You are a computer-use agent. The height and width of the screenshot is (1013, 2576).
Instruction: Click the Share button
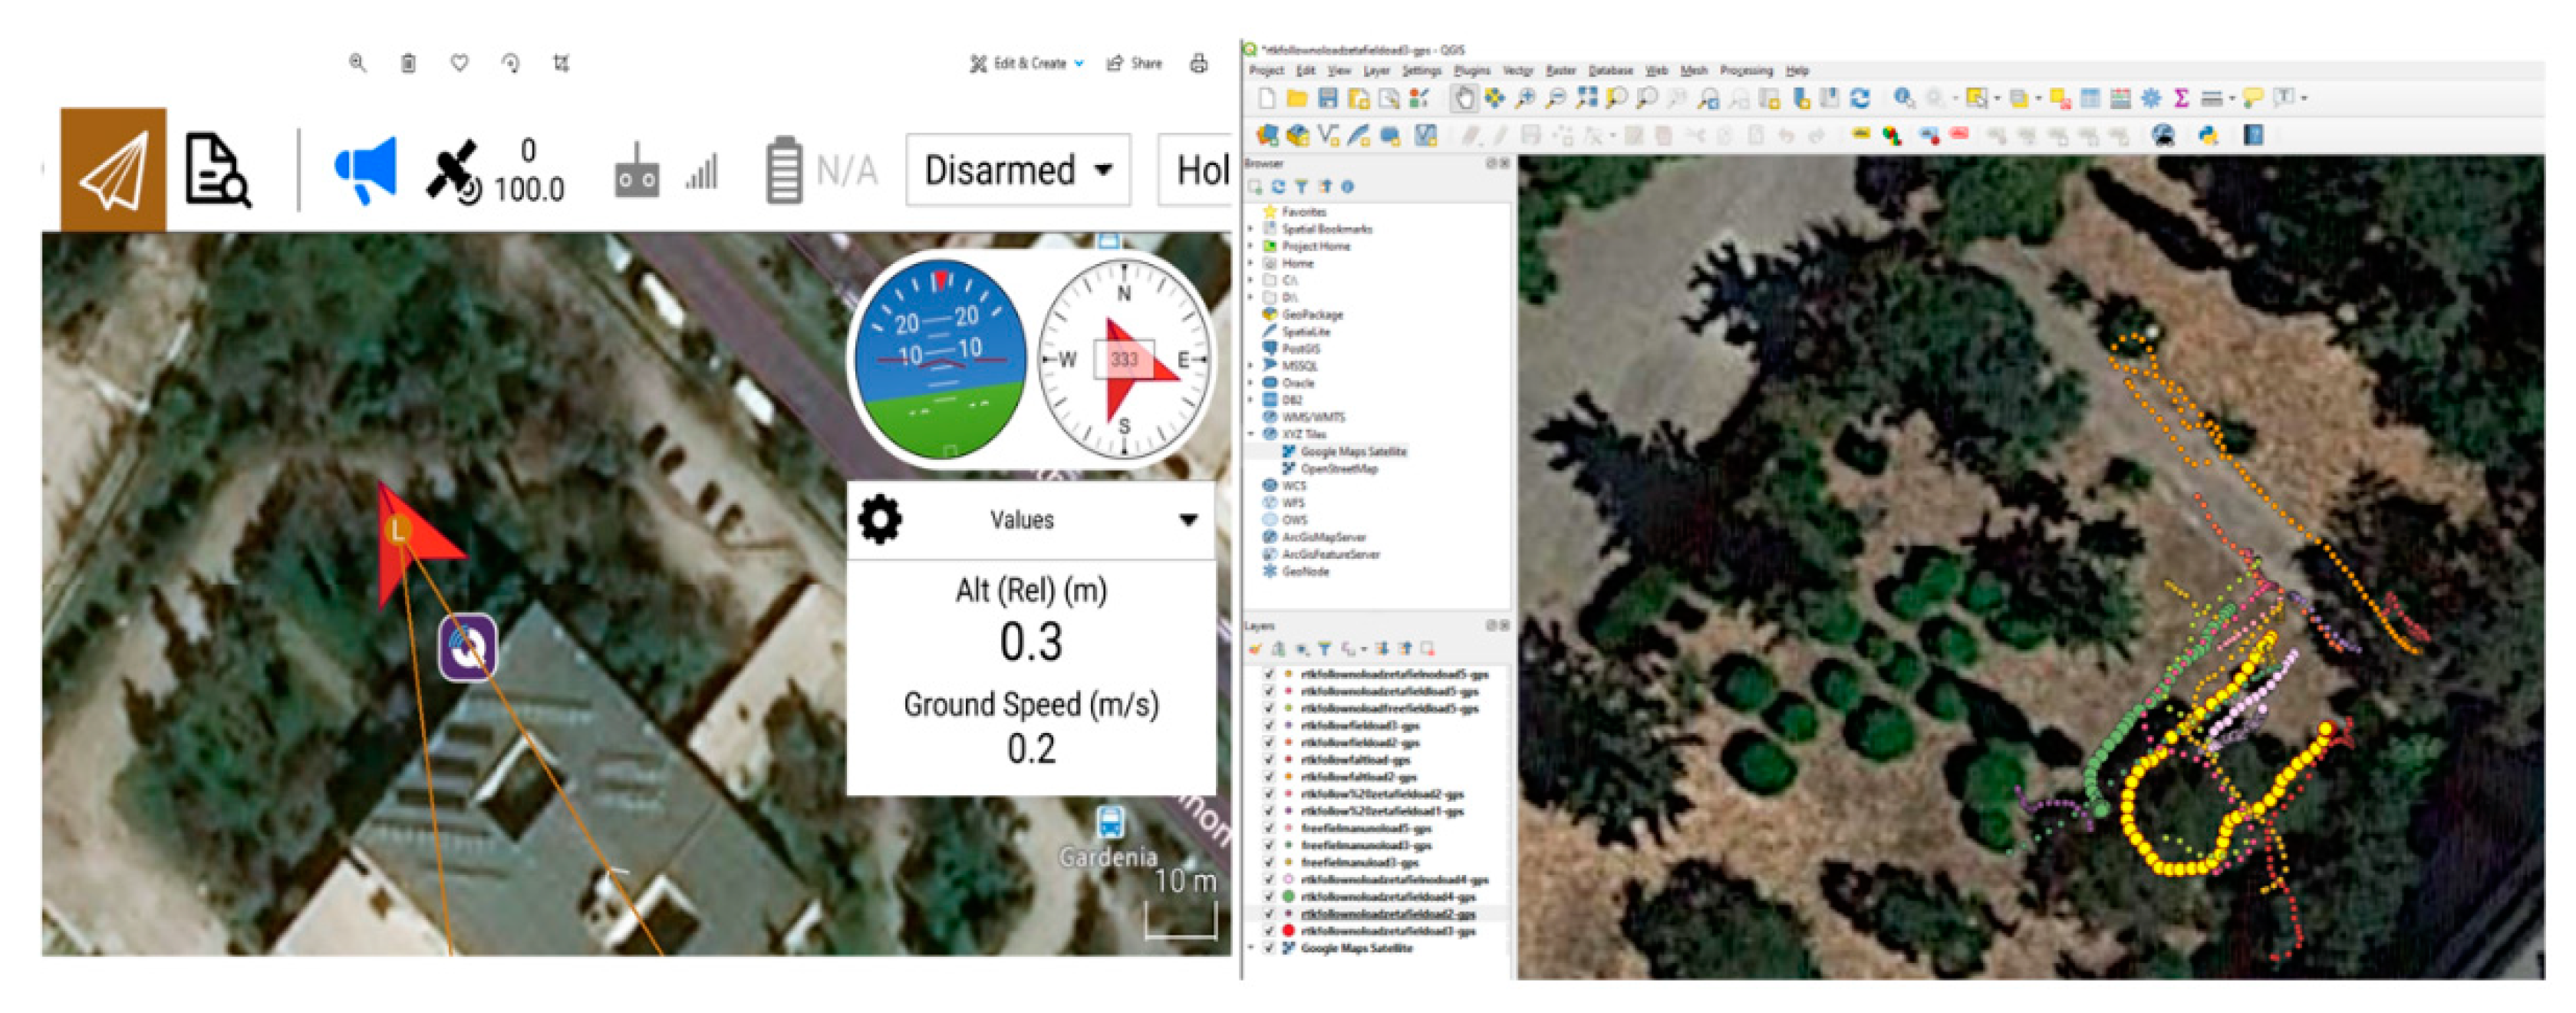point(1135,63)
